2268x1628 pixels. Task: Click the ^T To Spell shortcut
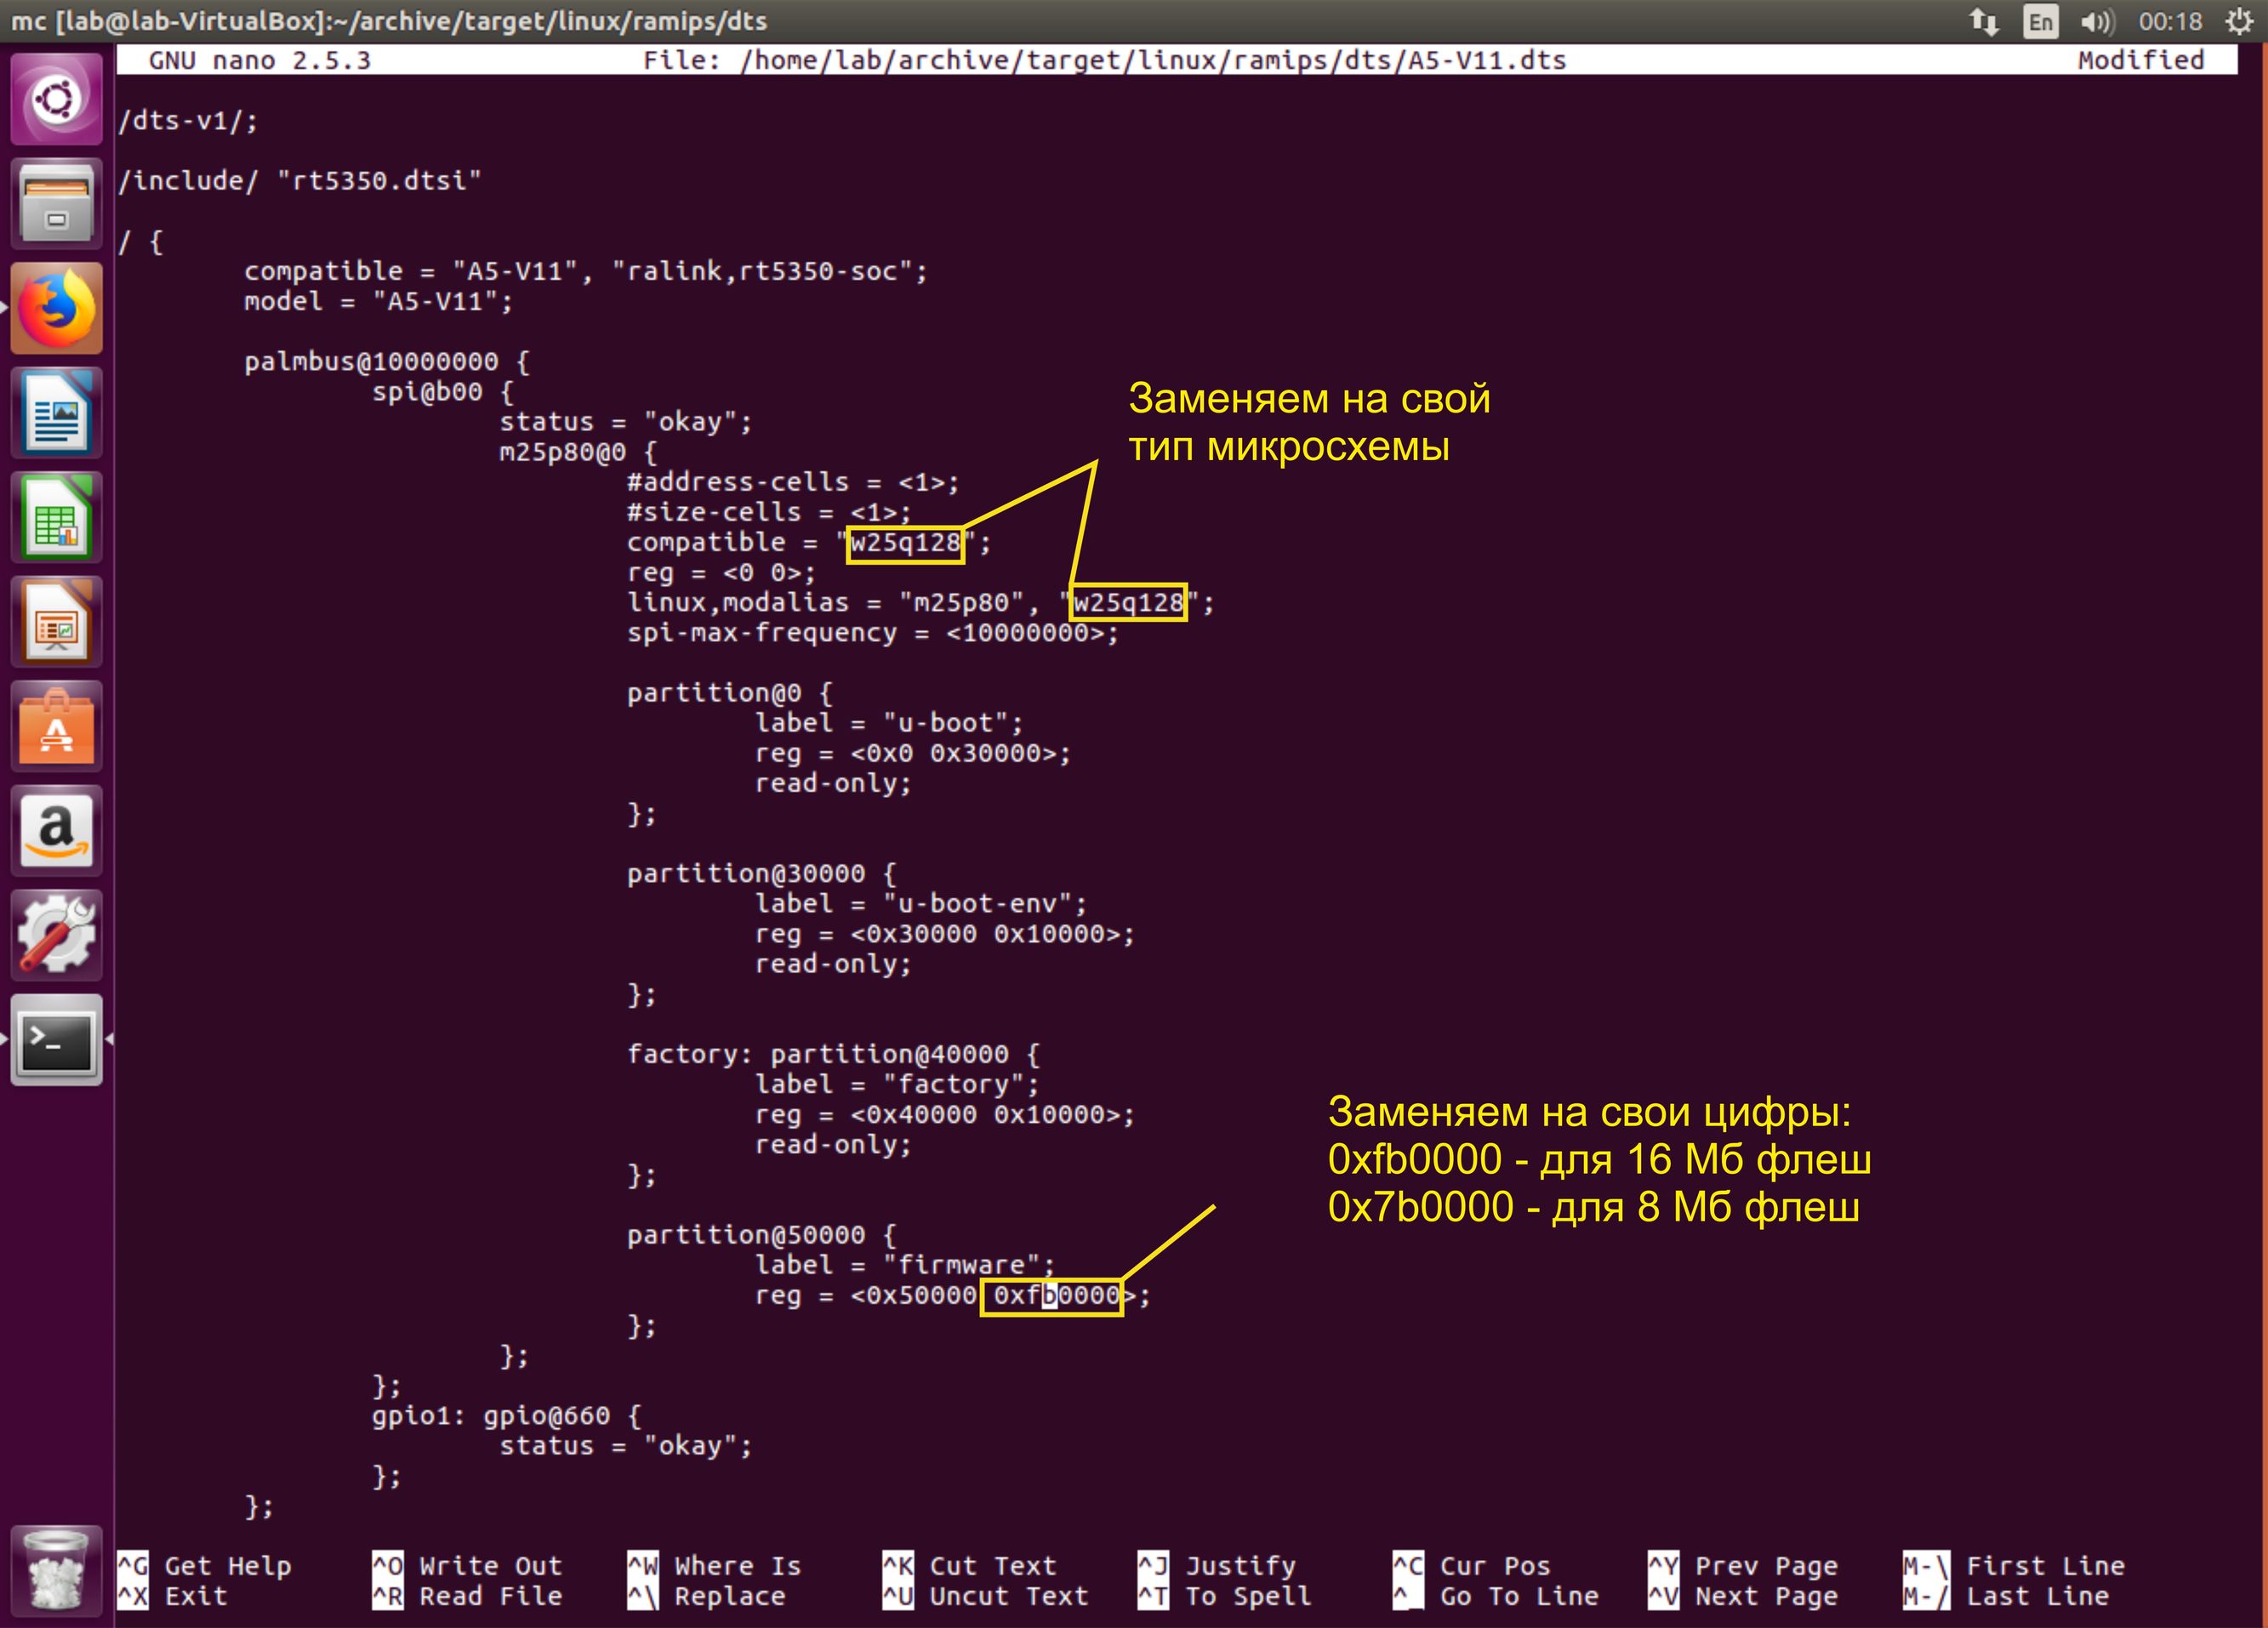(1225, 1596)
